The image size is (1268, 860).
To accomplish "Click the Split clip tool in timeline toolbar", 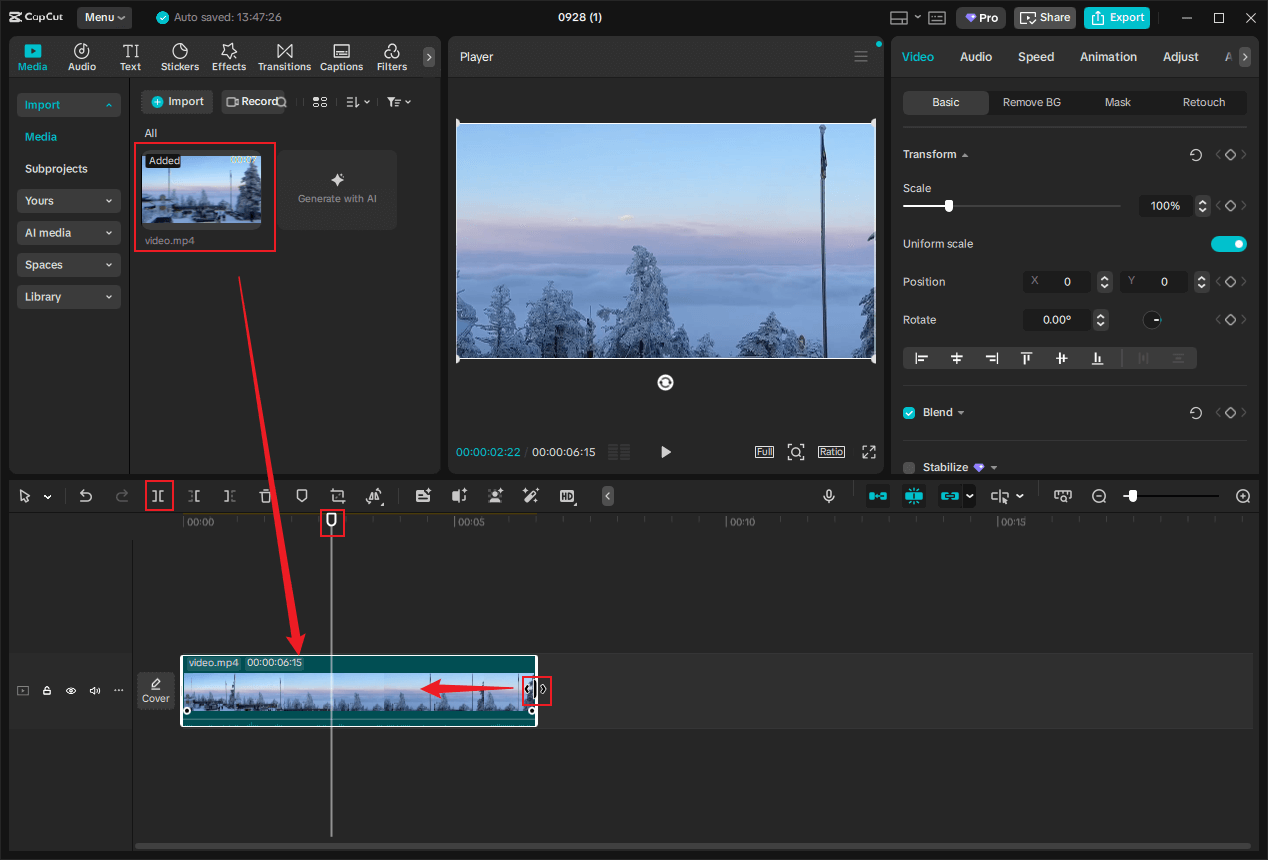I will point(158,496).
